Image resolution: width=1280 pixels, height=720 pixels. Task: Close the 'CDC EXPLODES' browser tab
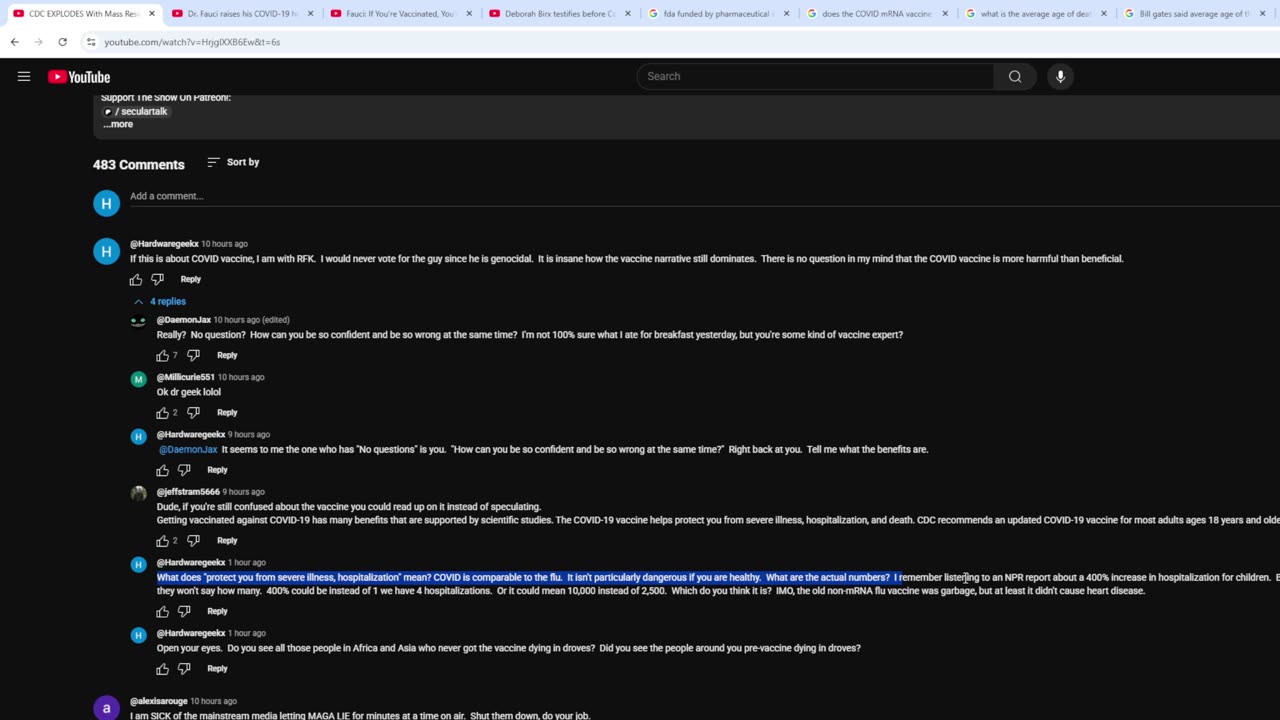(x=152, y=14)
